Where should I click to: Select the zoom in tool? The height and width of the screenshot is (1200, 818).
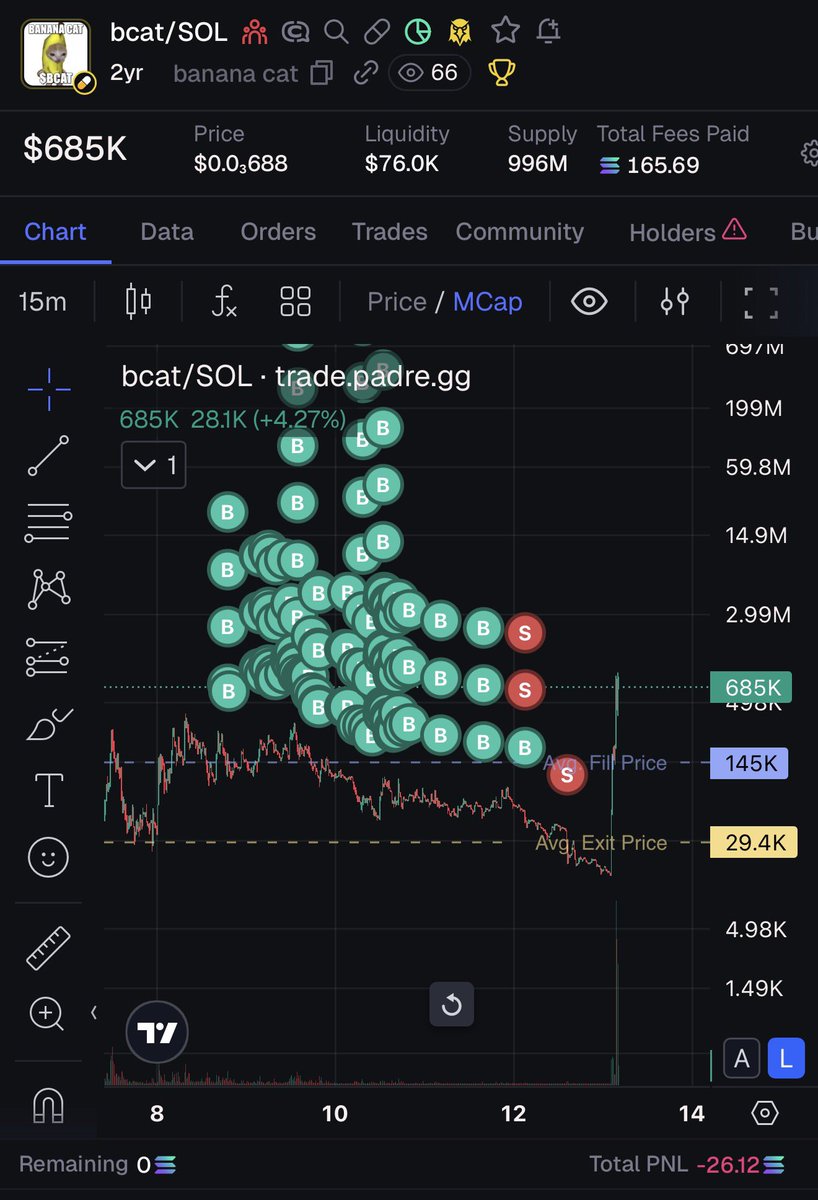click(x=48, y=1014)
